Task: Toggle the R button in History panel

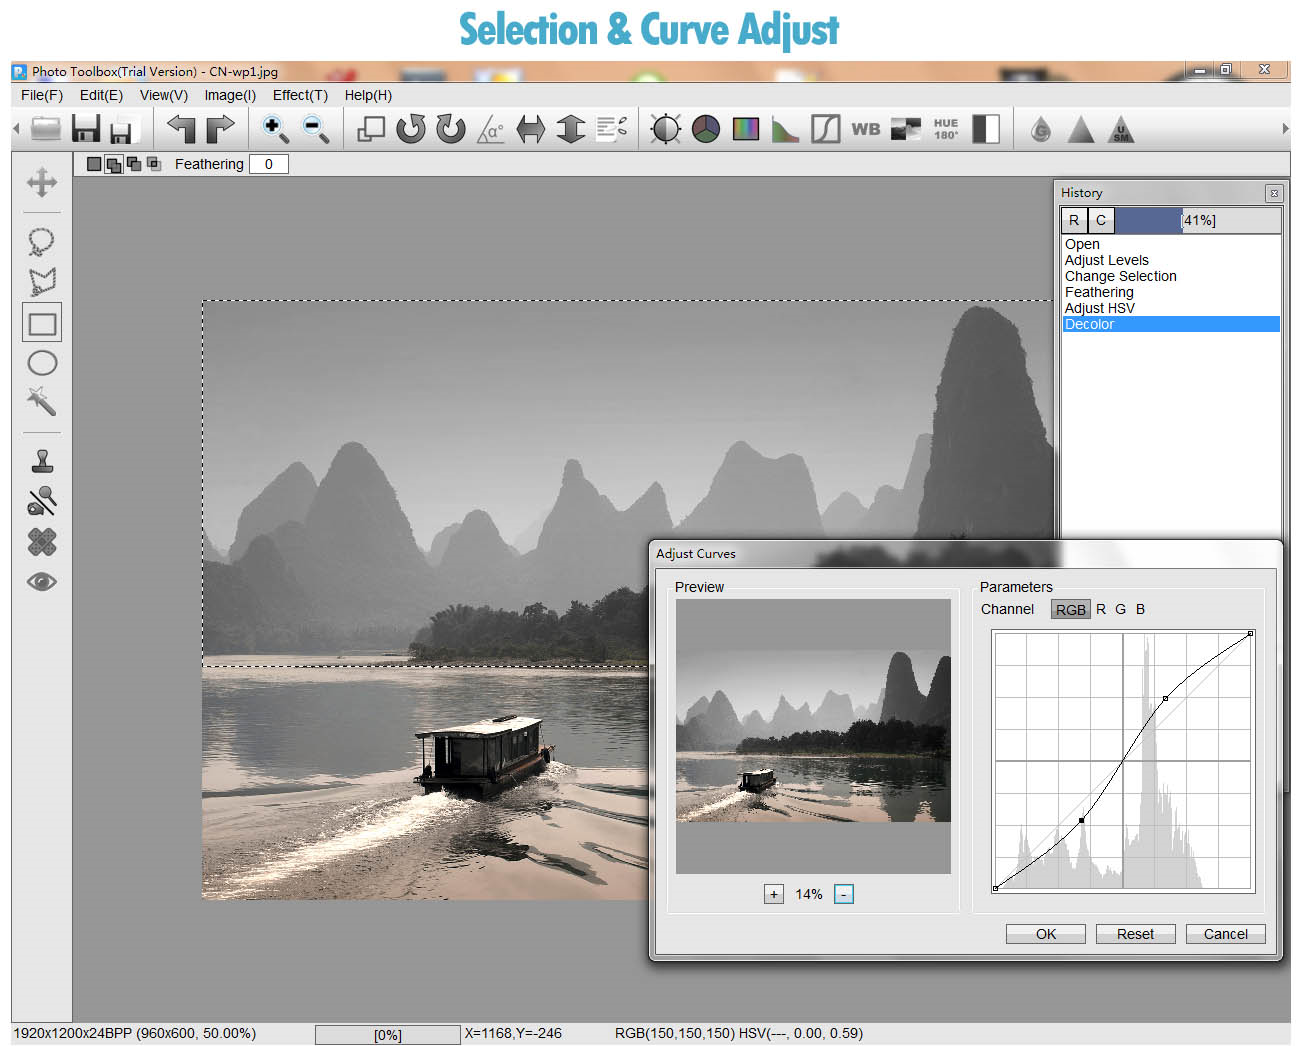Action: (x=1074, y=221)
